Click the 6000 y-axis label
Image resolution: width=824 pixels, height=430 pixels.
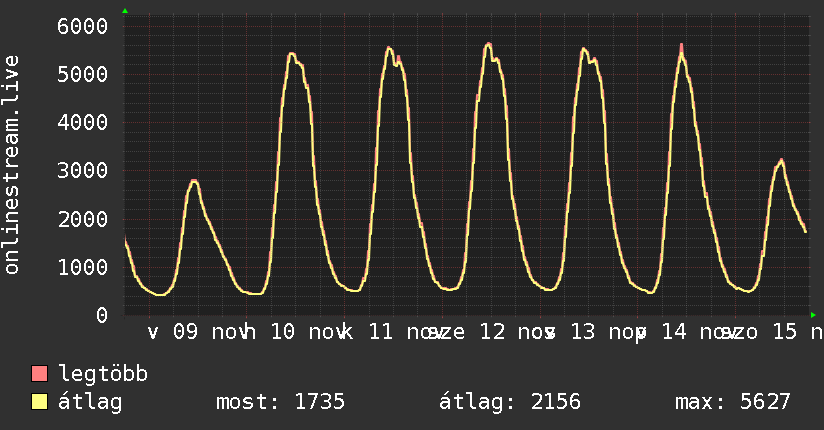(x=83, y=26)
